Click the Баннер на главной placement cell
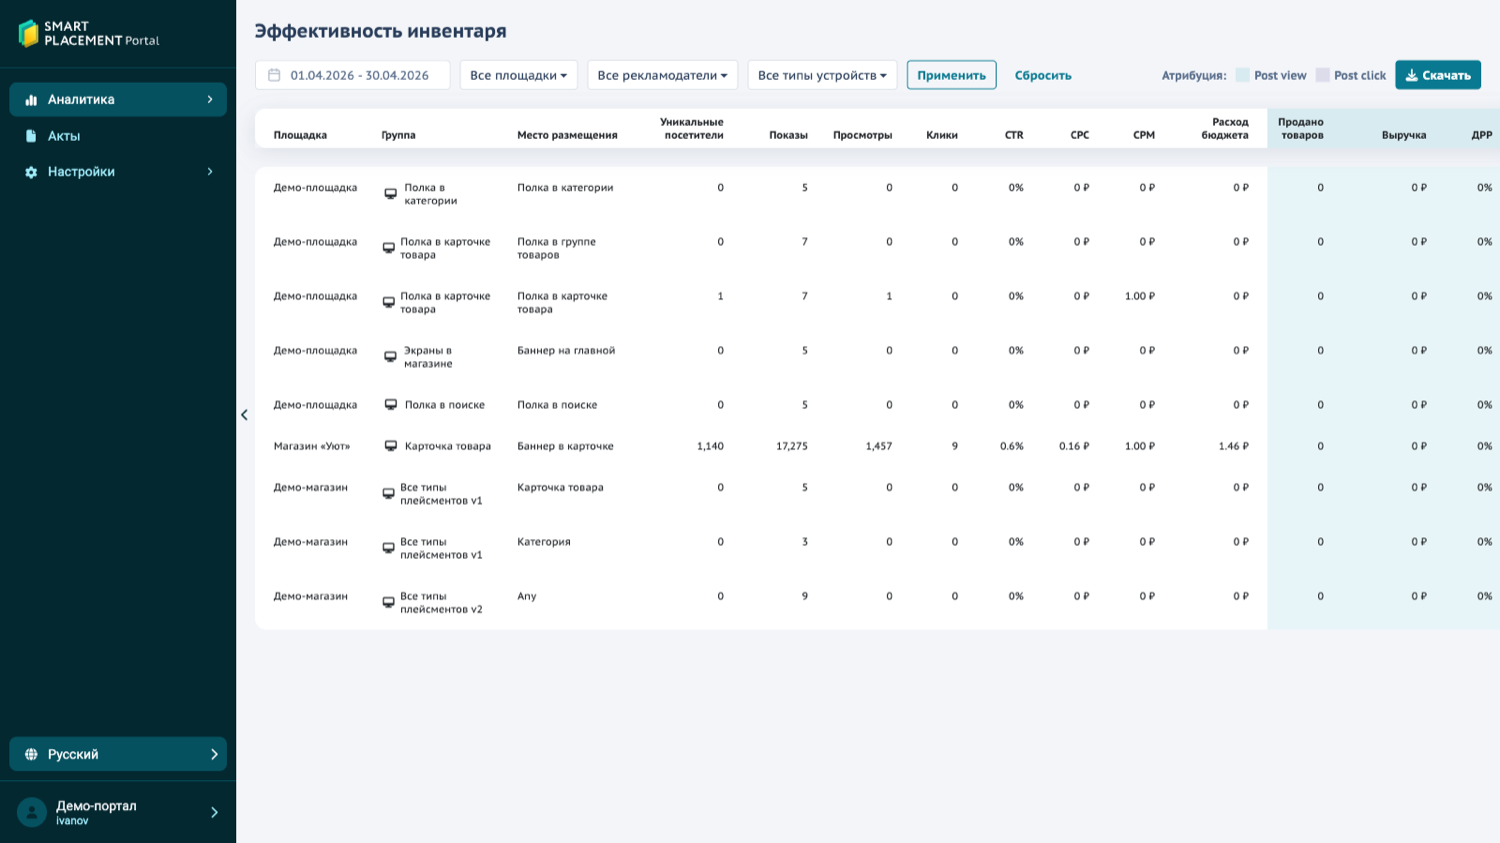 tap(566, 351)
